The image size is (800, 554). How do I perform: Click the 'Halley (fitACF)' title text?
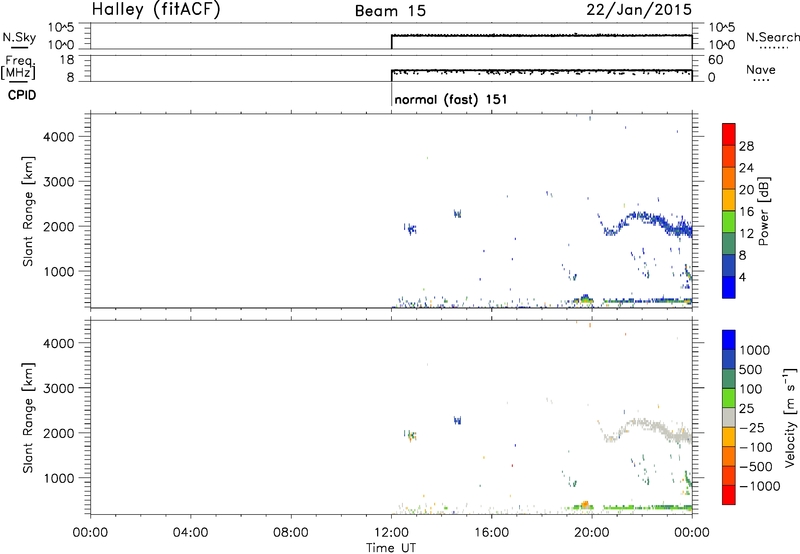pyautogui.click(x=156, y=10)
